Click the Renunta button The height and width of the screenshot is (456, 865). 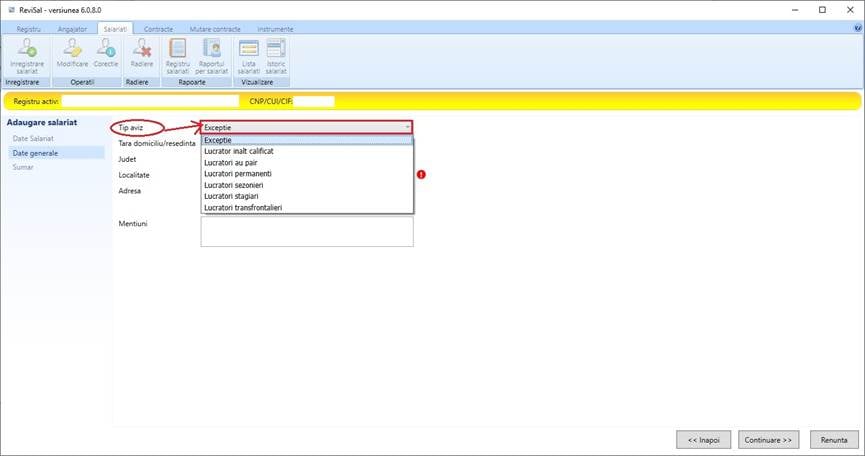tap(834, 439)
